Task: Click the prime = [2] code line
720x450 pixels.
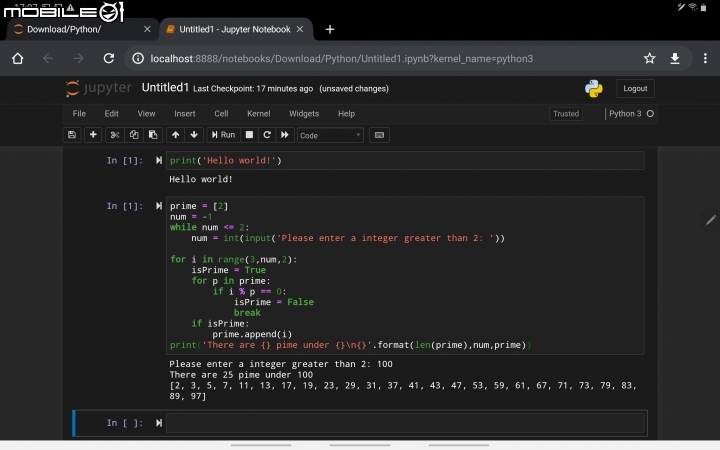Action: click(199, 206)
